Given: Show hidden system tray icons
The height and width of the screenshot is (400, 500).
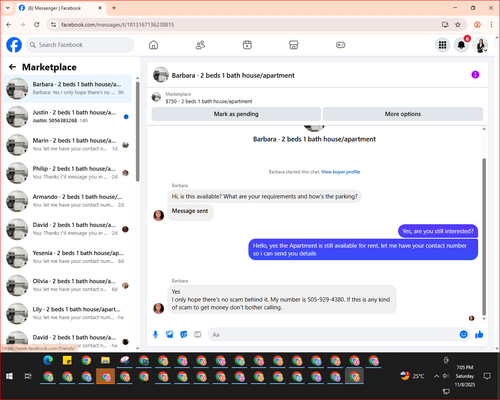Looking at the screenshot, I should click(436, 376).
